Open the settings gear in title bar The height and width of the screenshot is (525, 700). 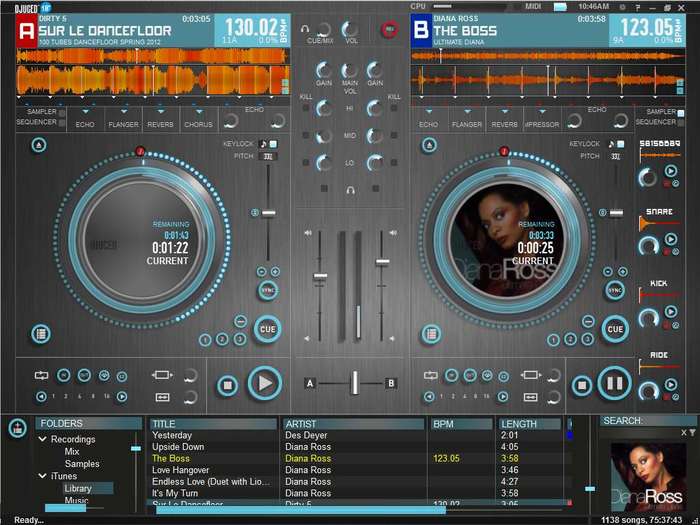pyautogui.click(x=623, y=7)
